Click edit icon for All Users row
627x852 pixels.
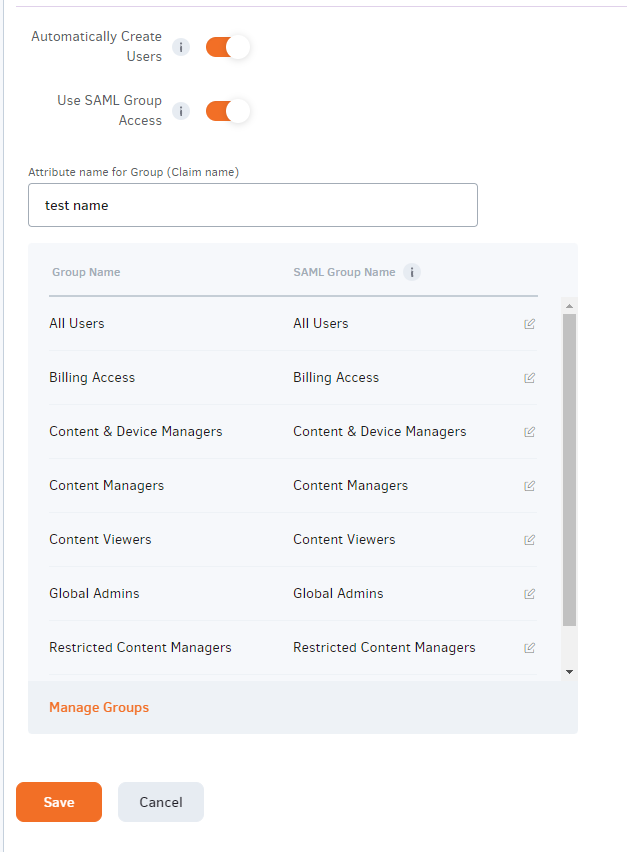530,324
